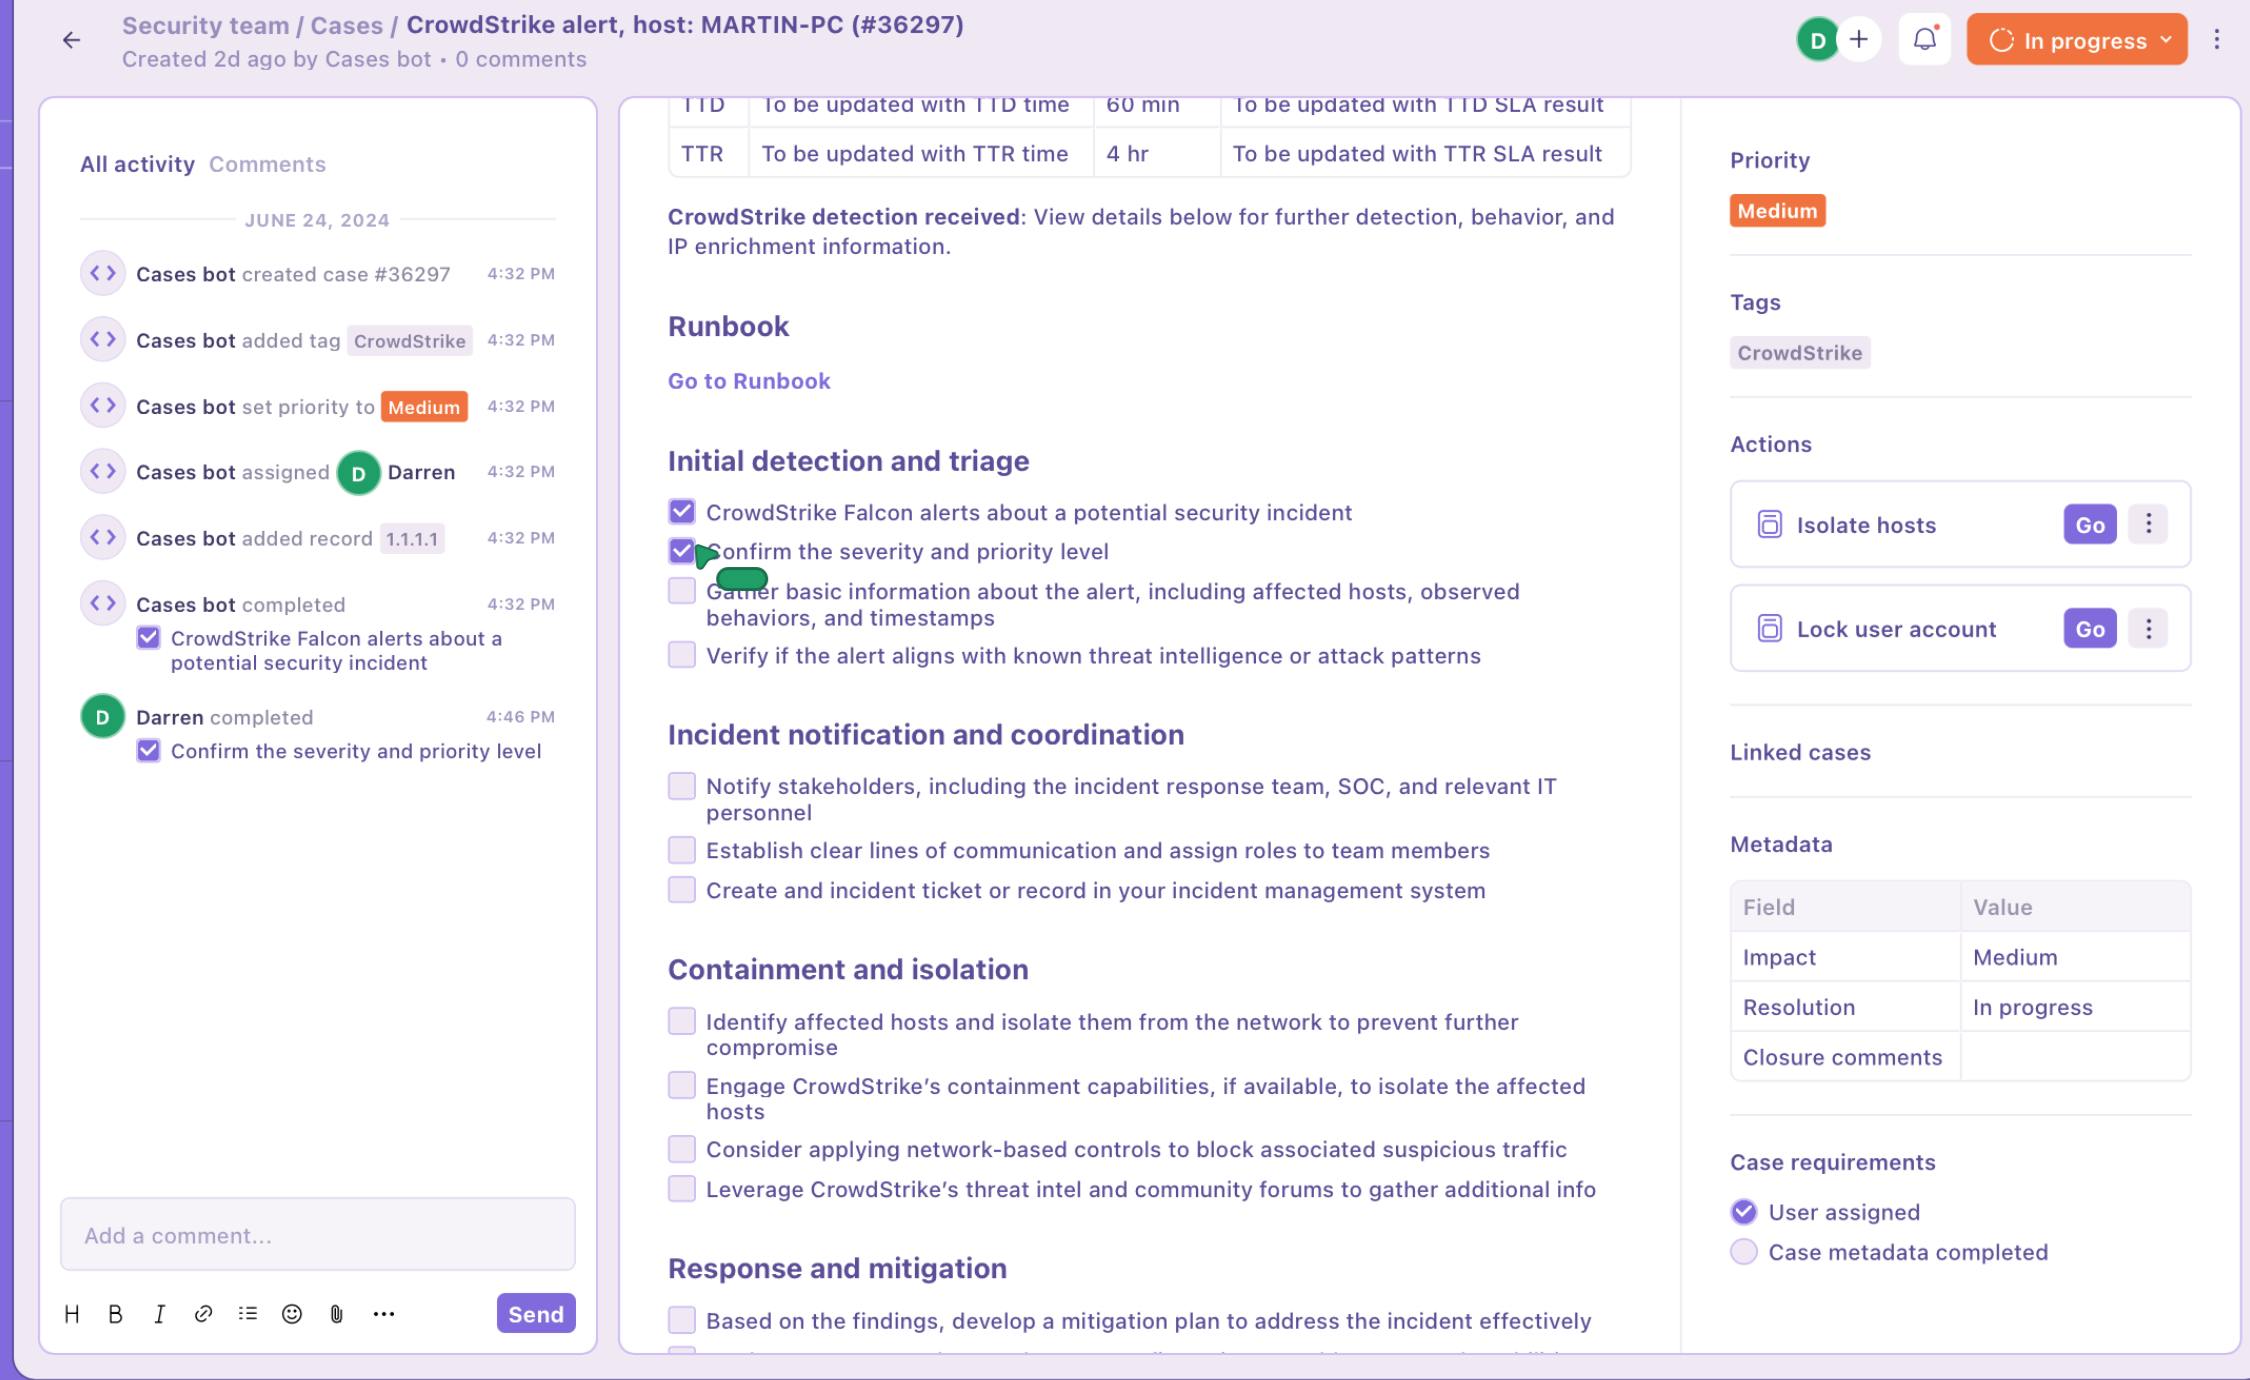This screenshot has width=2250, height=1380.
Task: Check 'Verify if the alert aligns' checkbox
Action: click(x=682, y=655)
